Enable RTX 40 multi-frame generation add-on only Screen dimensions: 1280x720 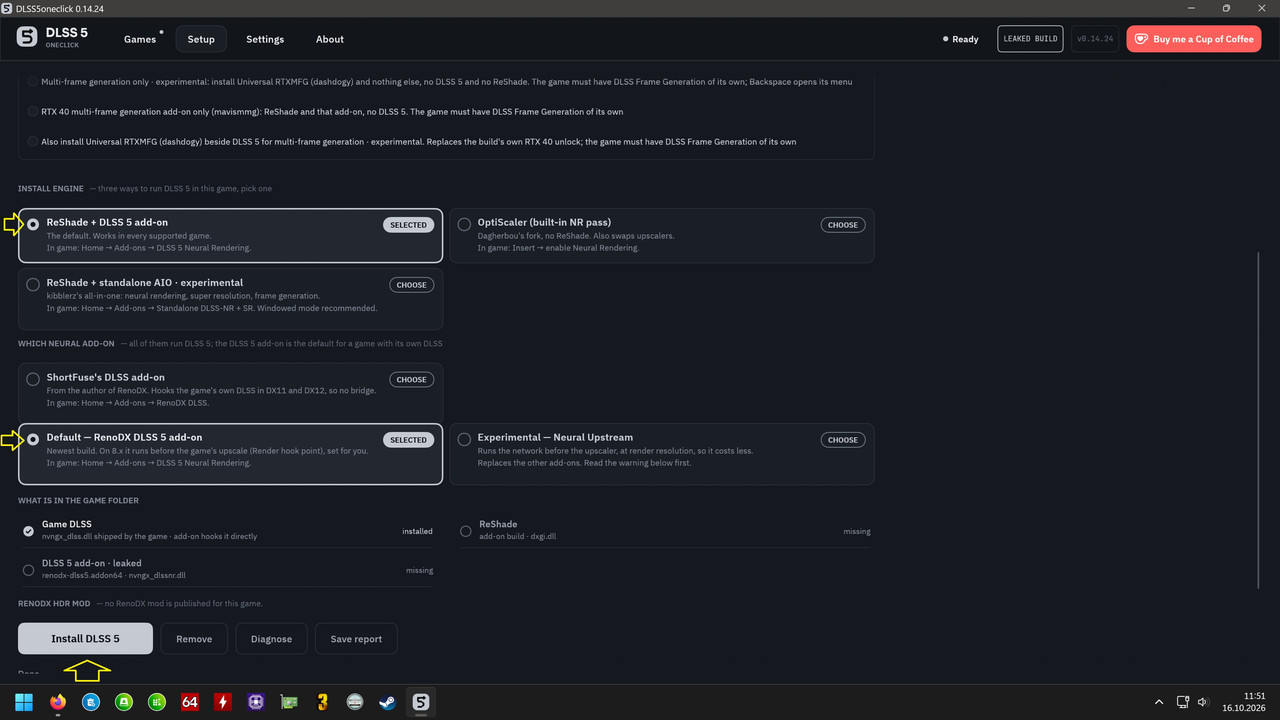coord(33,112)
